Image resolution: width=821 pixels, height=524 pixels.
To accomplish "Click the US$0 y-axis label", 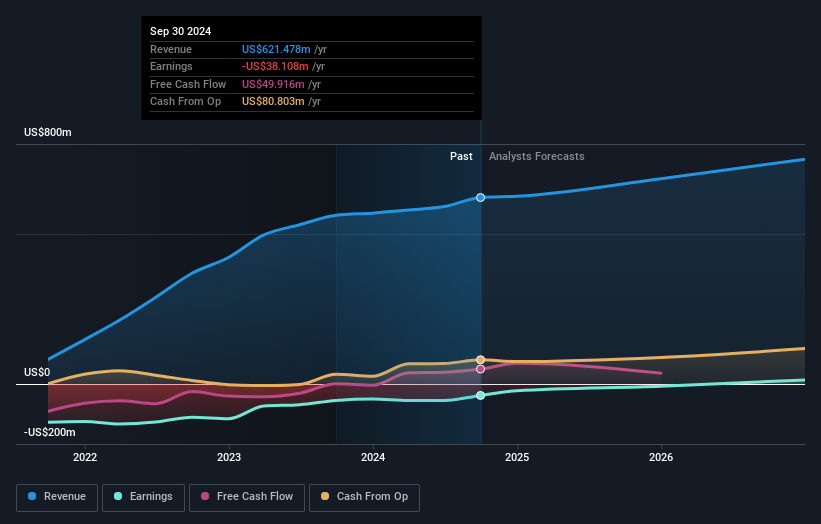I will [37, 372].
